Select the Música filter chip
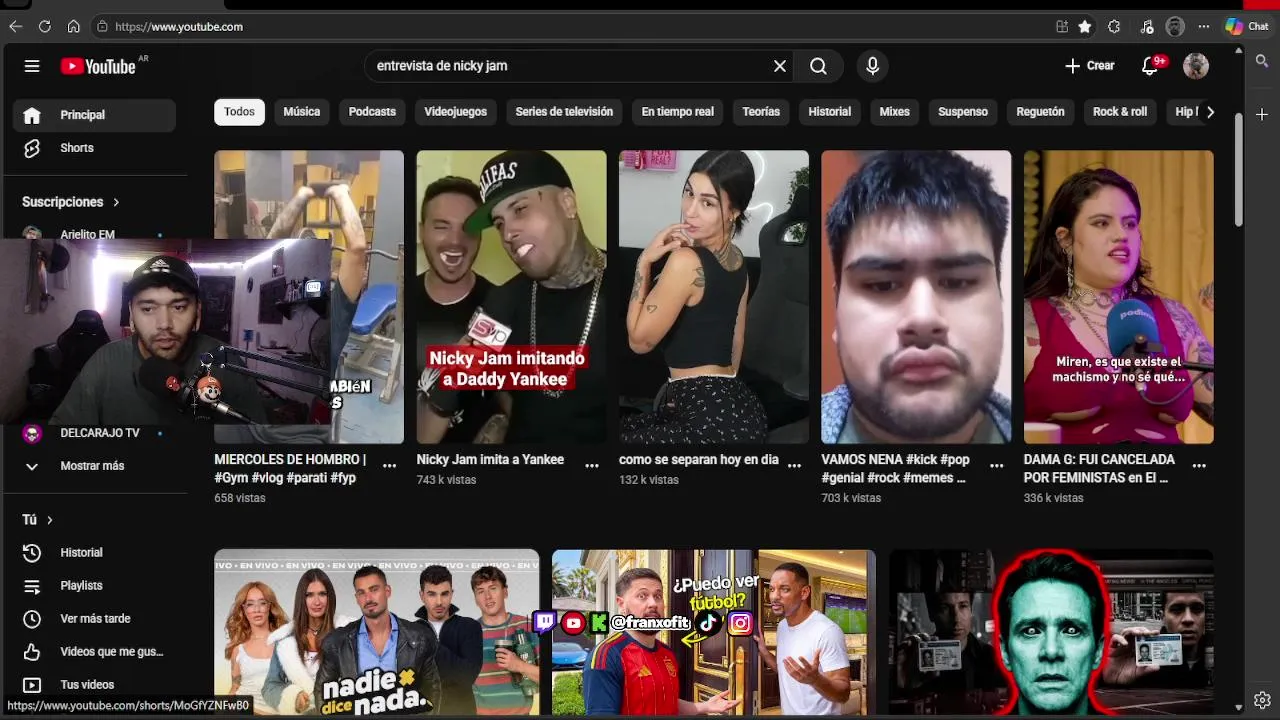 click(x=301, y=112)
